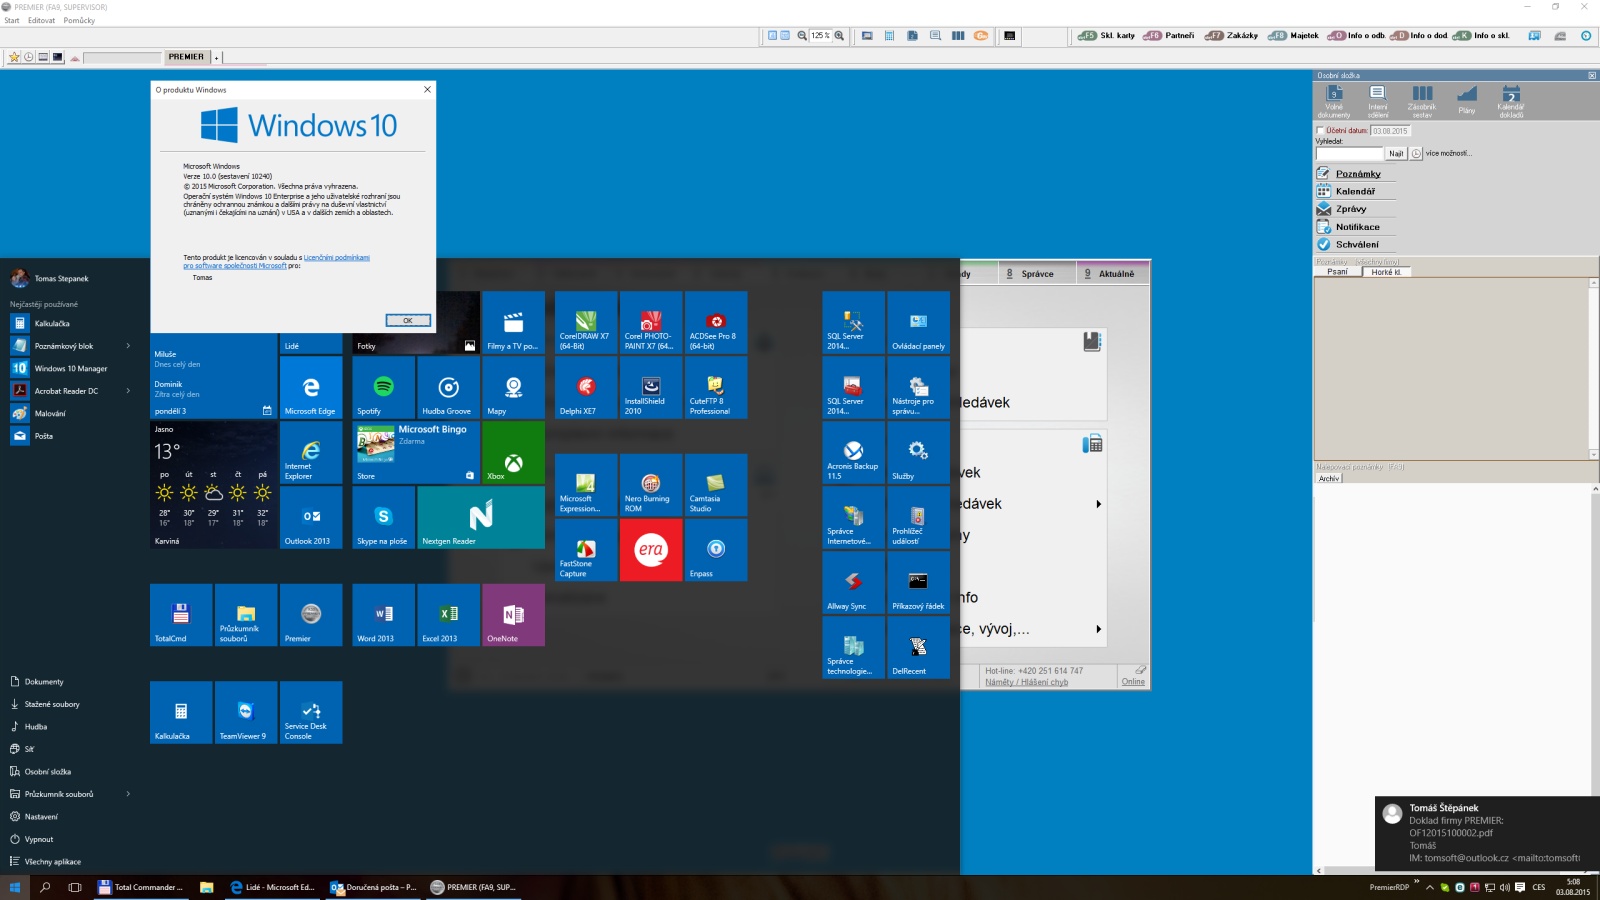
Task: Show hidden system tray icons
Action: tap(1429, 887)
